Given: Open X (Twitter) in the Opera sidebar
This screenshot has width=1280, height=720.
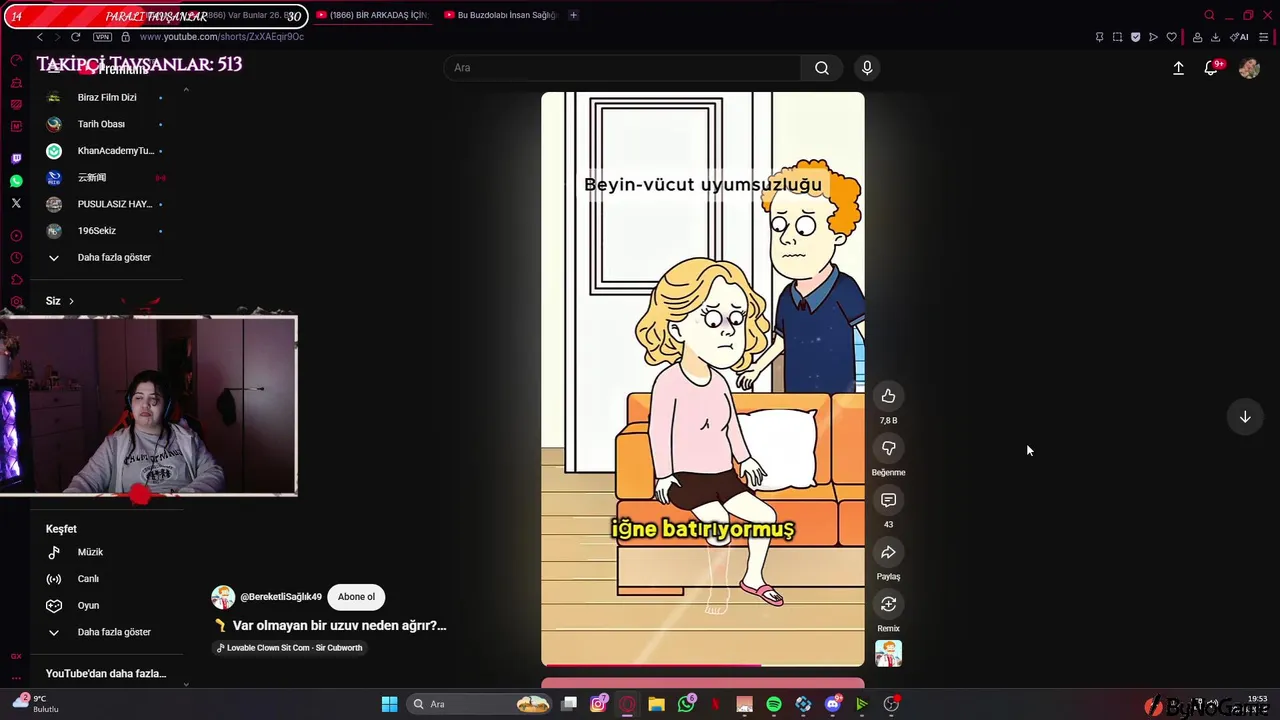Looking at the screenshot, I should 16,203.
